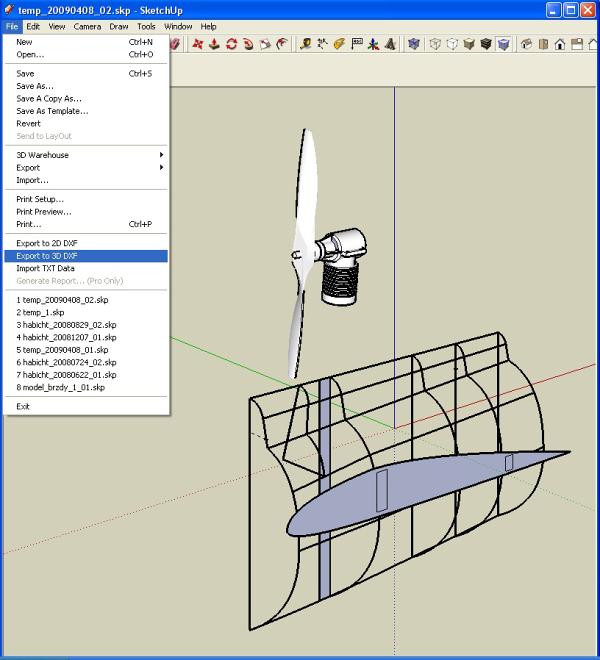Open recent file 6 habicht_20080724_02.skp
Viewport: 600px width, 660px height.
click(x=86, y=362)
